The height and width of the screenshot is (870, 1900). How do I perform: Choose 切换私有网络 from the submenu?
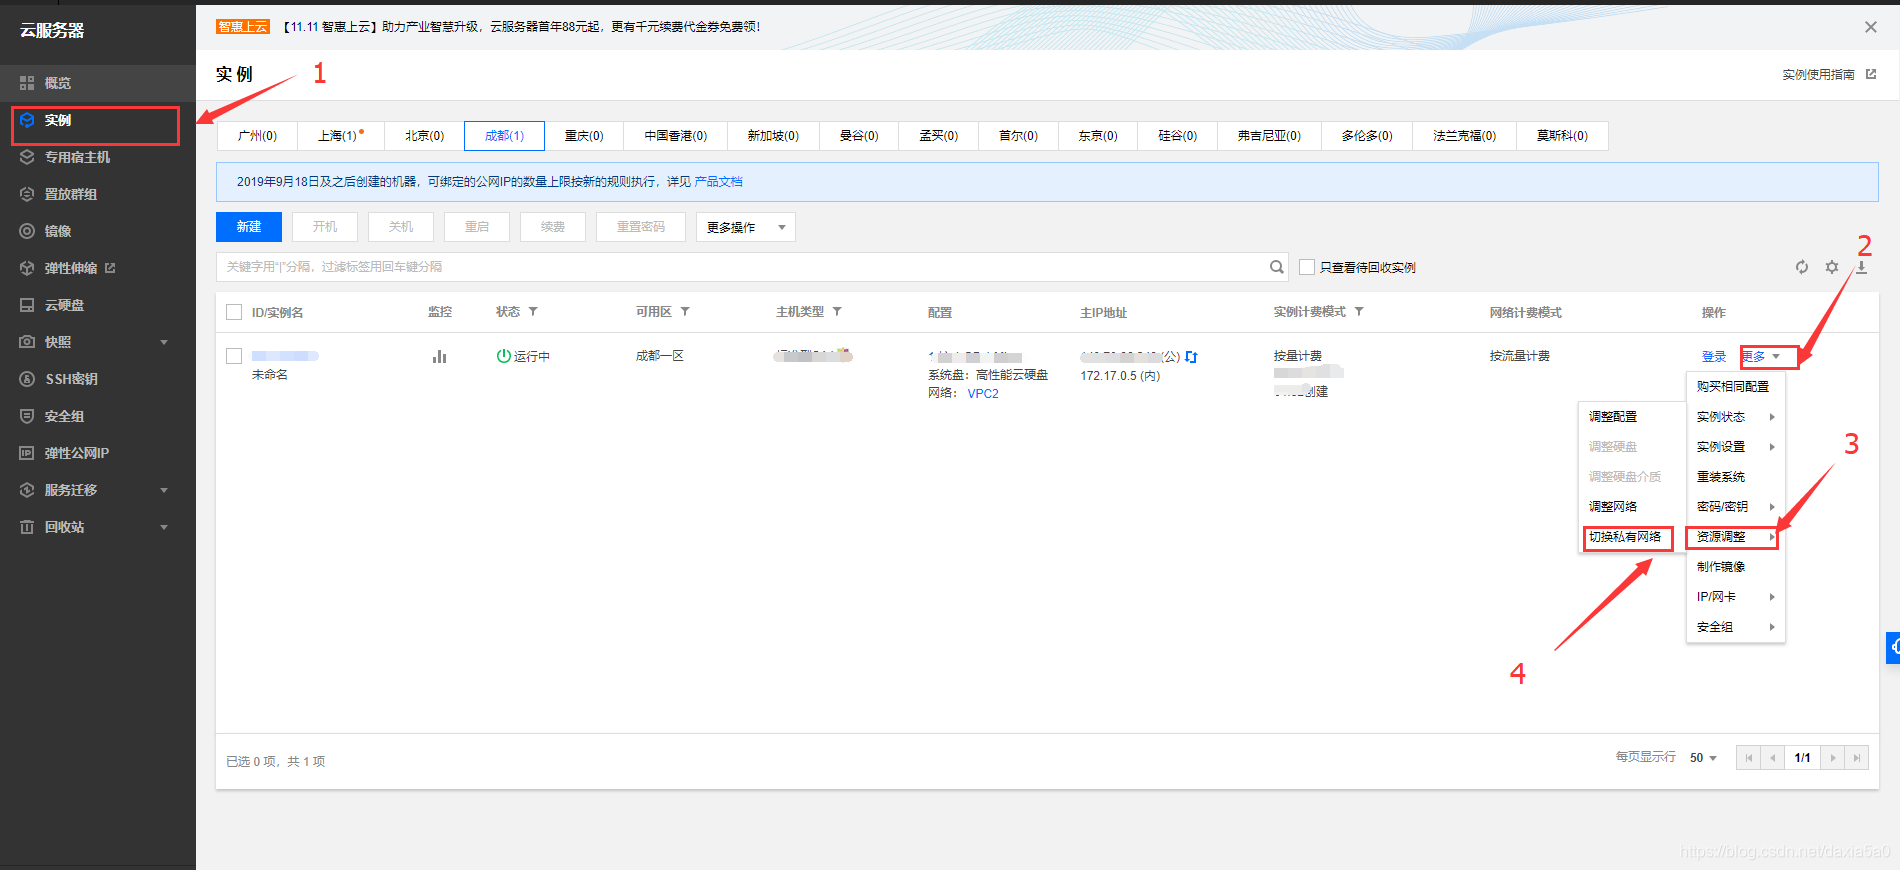1626,537
